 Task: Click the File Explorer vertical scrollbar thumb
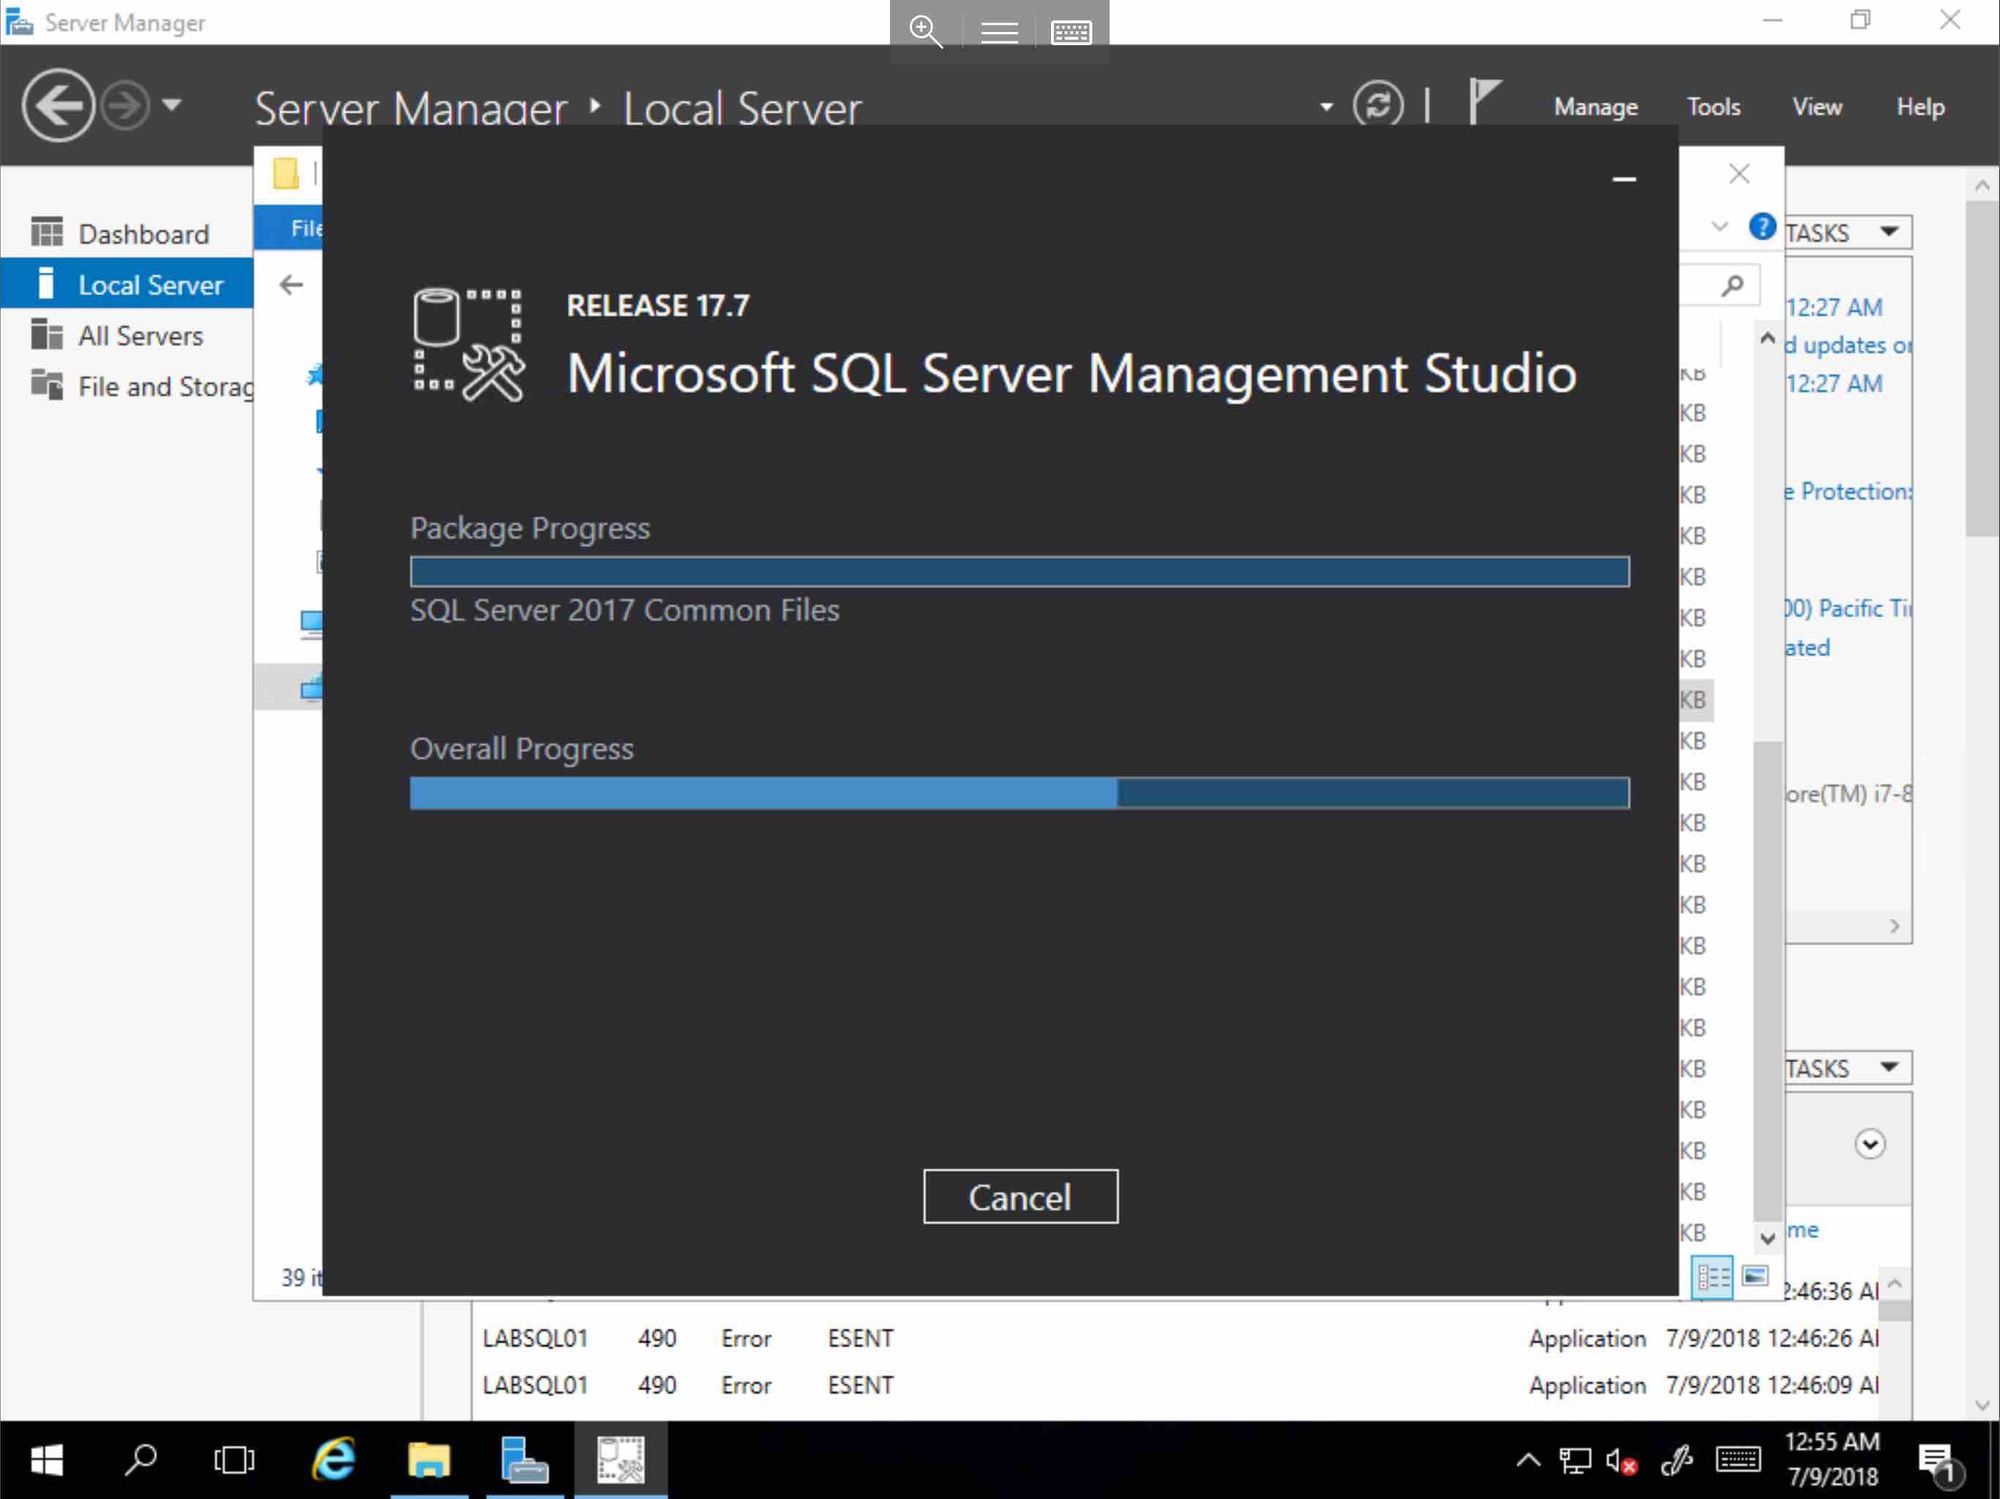(x=1768, y=980)
